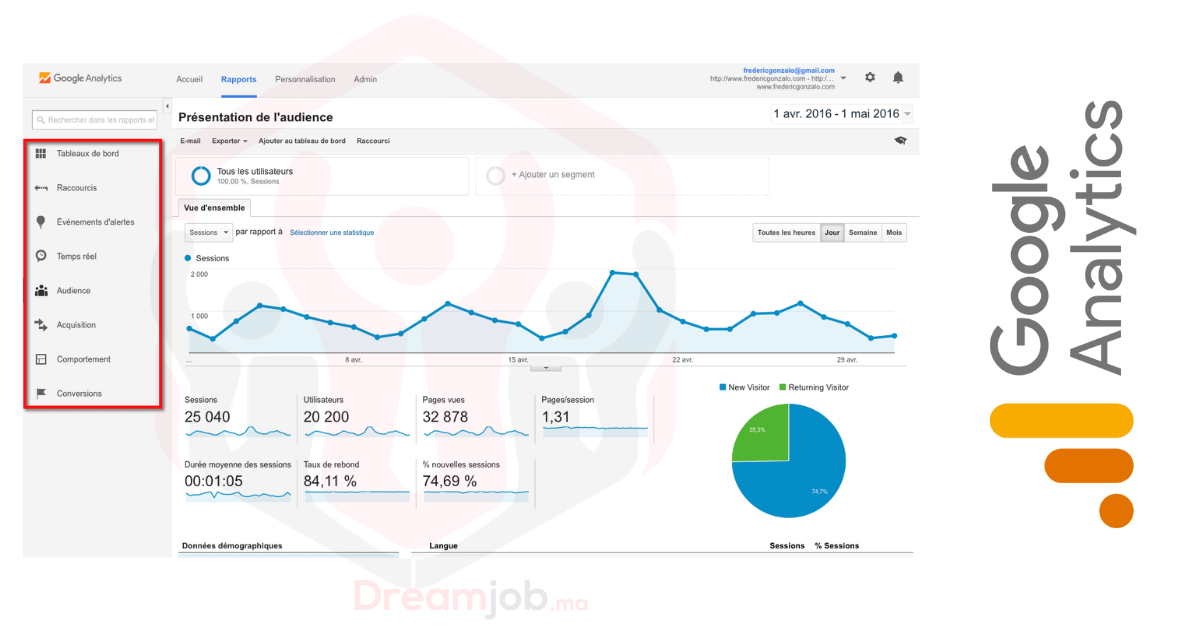1200x628 pixels.
Task: Select the Pages vues 32 878 metric
Action: [476, 417]
